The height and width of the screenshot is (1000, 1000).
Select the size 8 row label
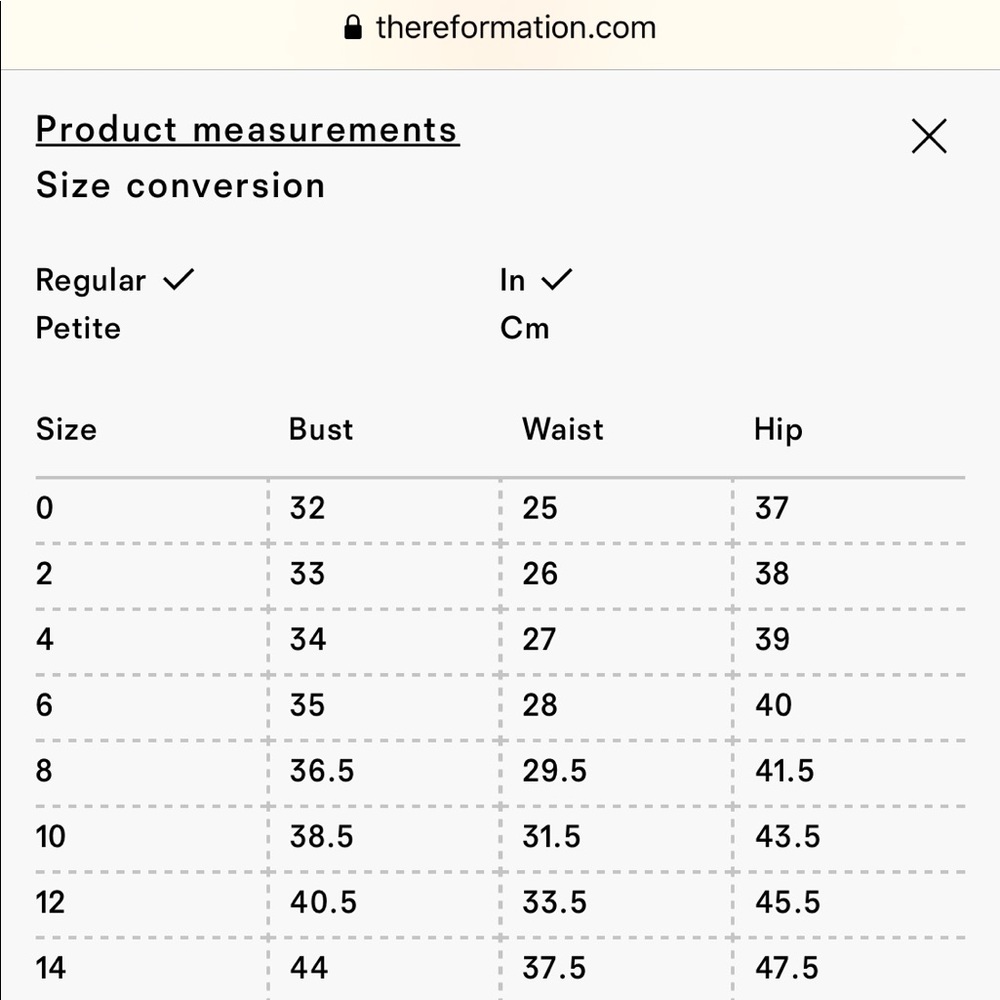click(x=44, y=770)
